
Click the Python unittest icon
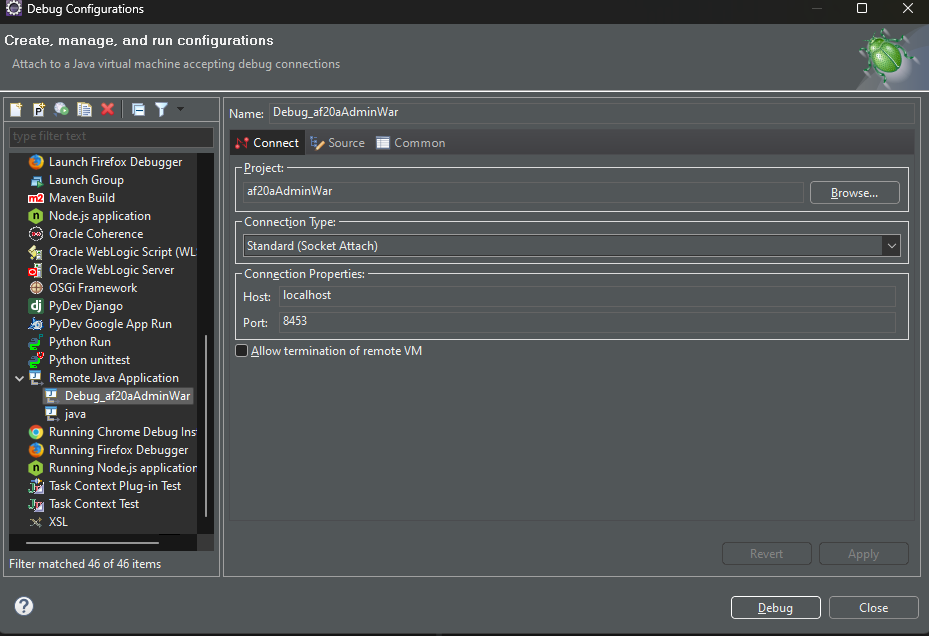click(36, 360)
